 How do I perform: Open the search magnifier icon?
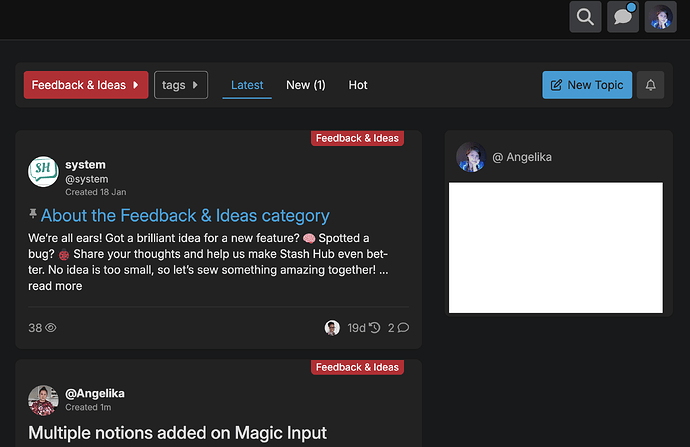pos(586,17)
